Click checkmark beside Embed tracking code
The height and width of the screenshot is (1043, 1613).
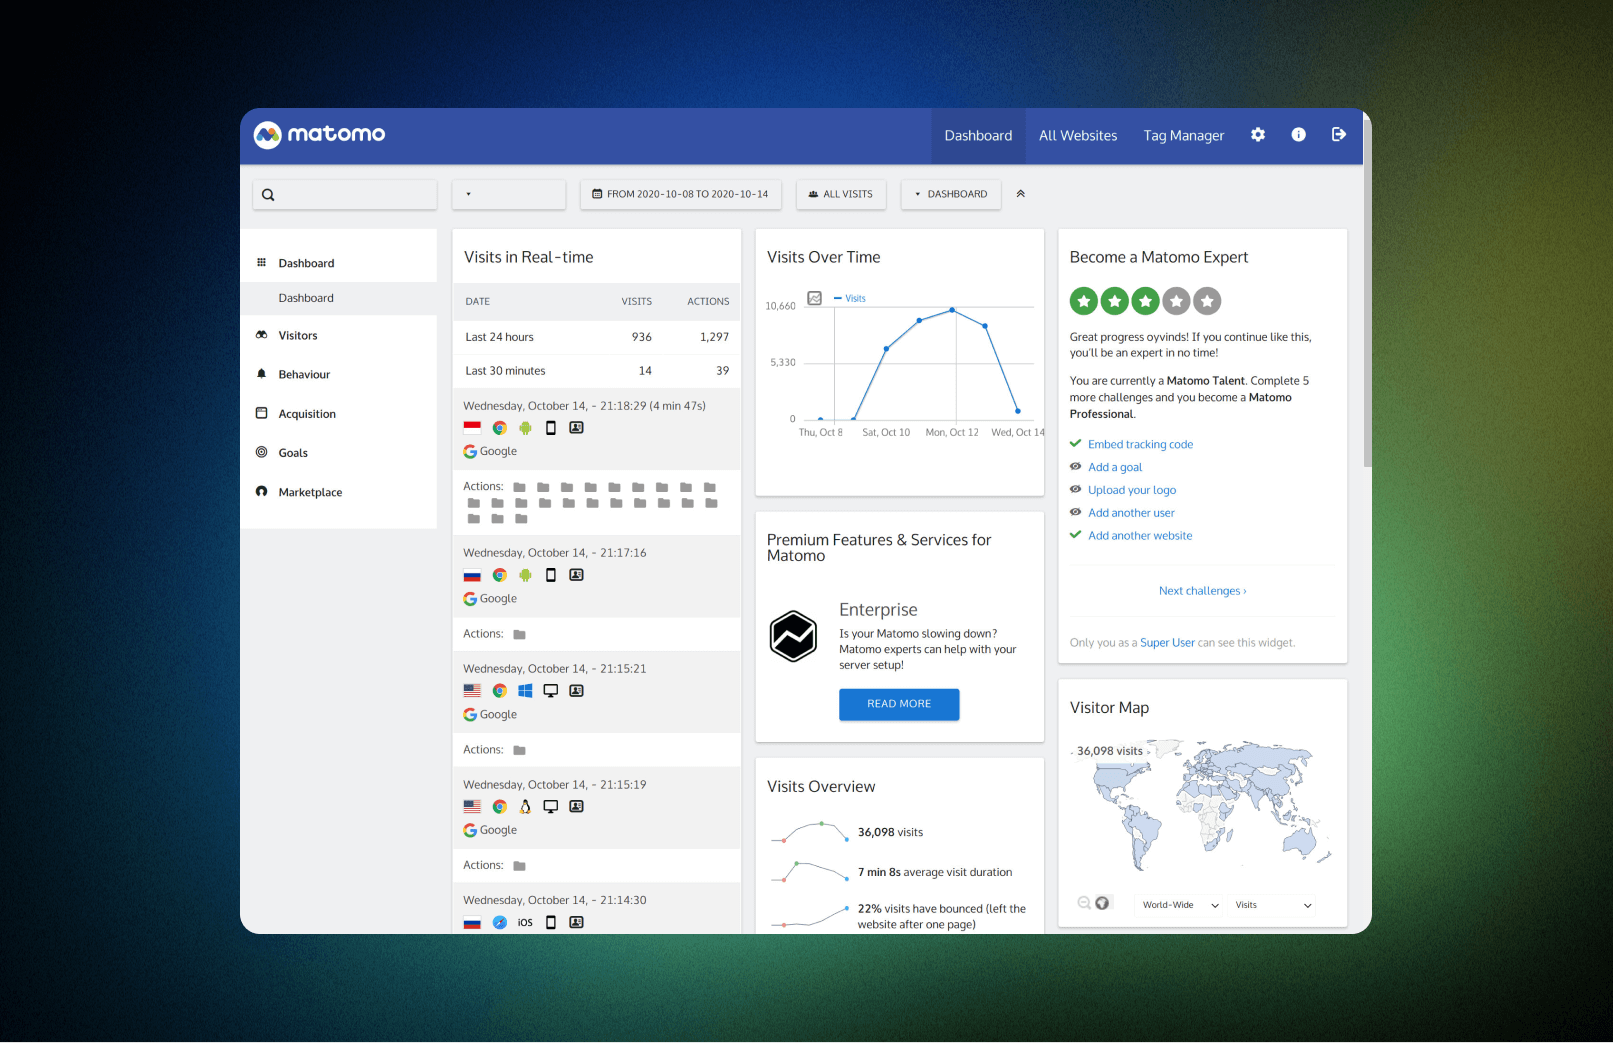pyautogui.click(x=1076, y=444)
